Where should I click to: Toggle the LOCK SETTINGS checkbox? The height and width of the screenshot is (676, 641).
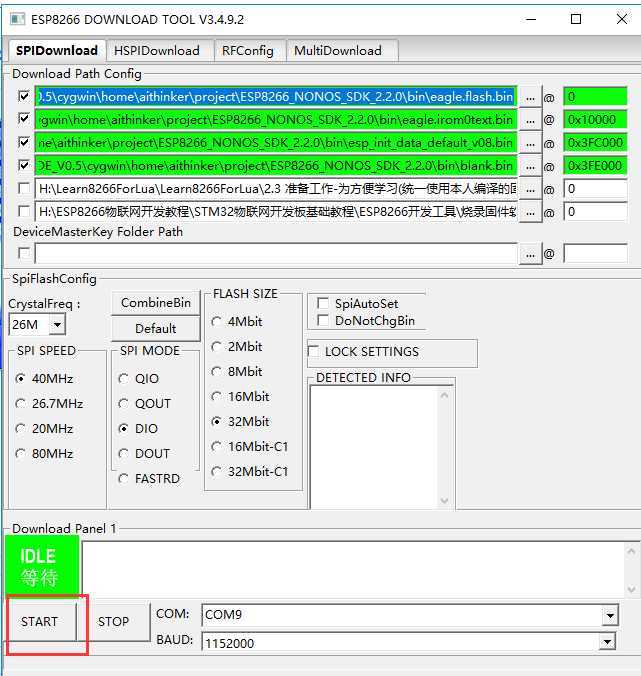(313, 351)
